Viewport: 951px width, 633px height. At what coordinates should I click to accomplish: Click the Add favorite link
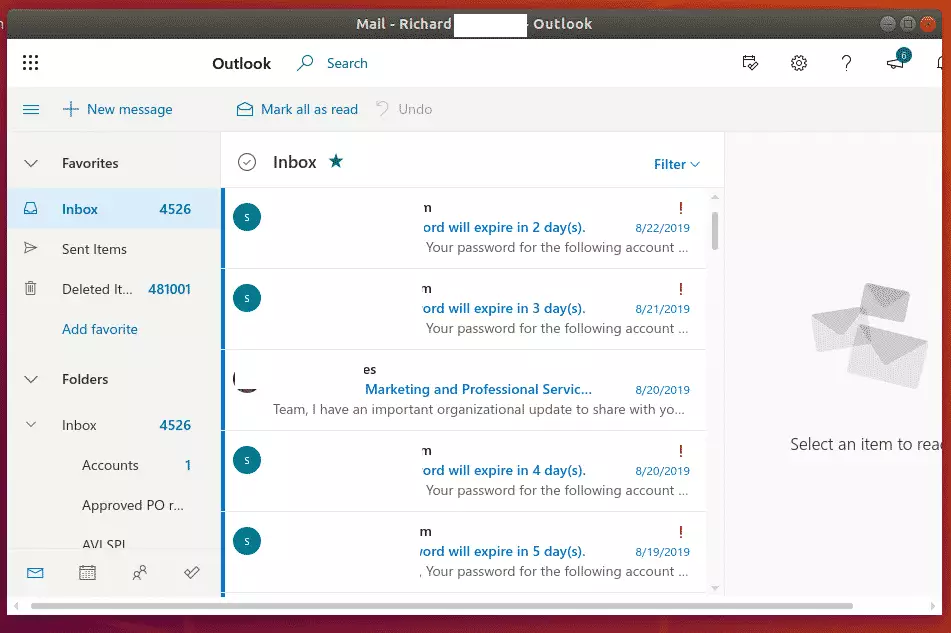pyautogui.click(x=99, y=329)
